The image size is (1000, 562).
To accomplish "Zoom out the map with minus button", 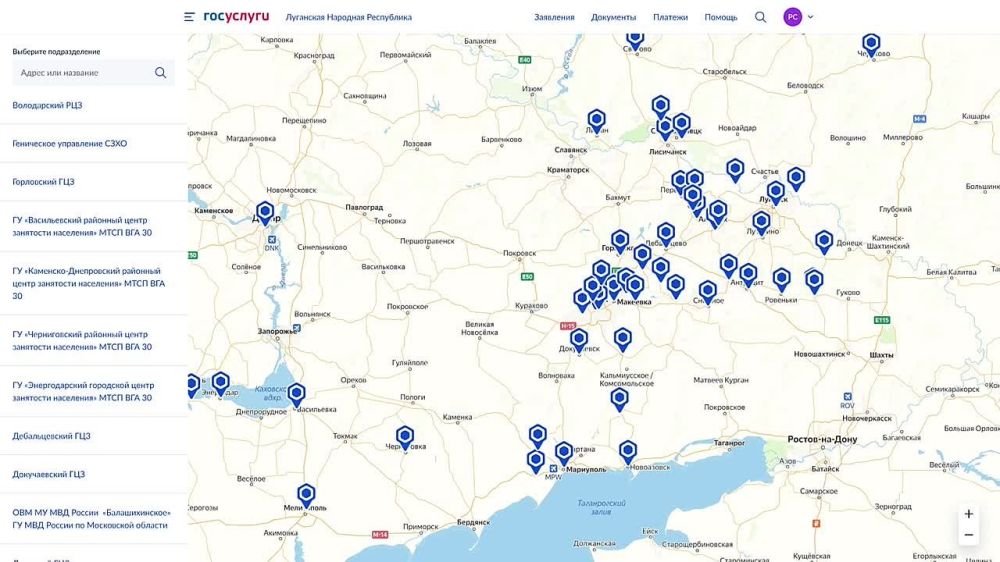I will 968,536.
